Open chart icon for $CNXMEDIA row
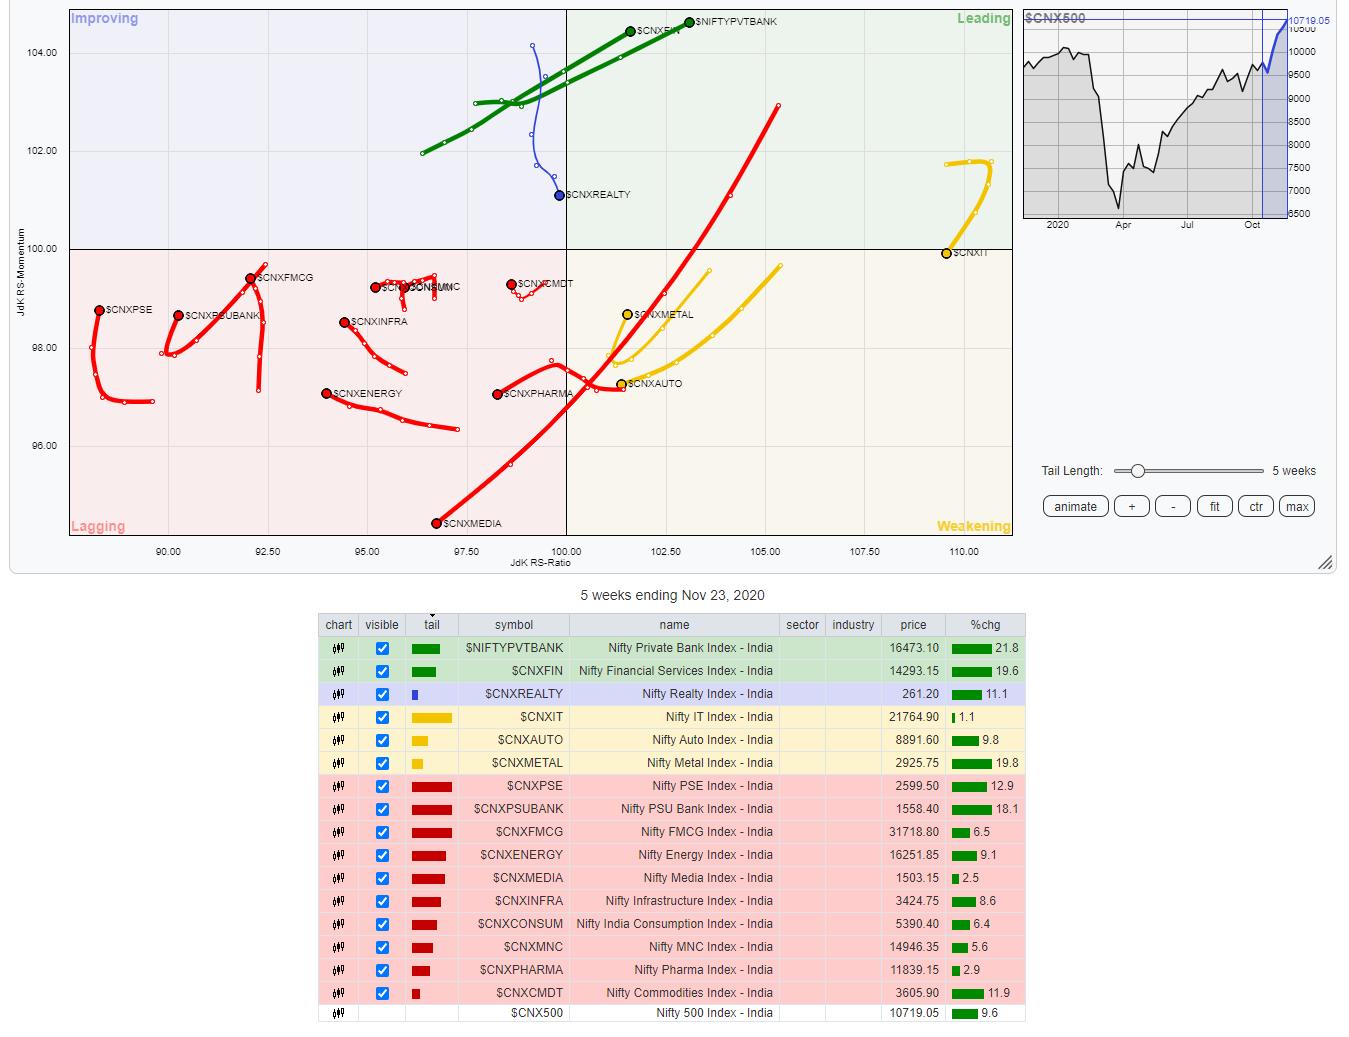The width and height of the screenshot is (1349, 1037). coord(338,878)
